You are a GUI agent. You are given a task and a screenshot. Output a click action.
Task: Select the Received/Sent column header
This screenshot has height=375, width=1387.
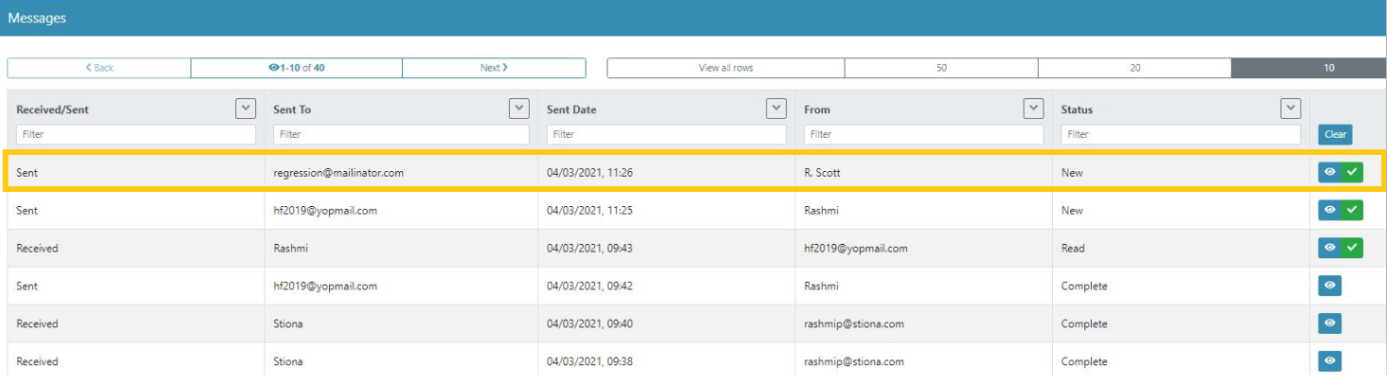[x=53, y=109]
